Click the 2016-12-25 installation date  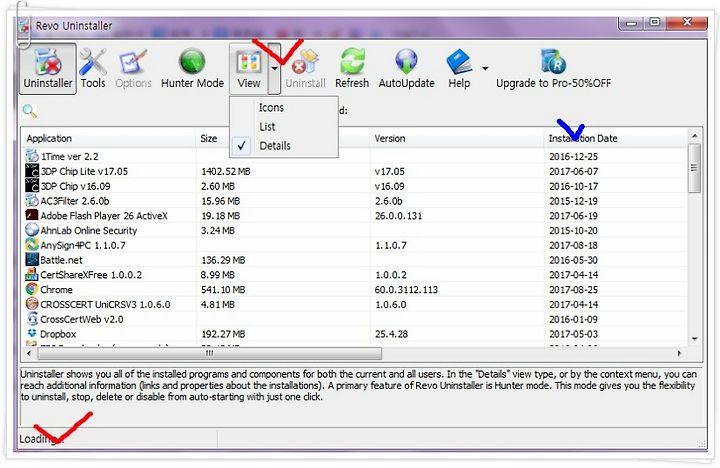(x=573, y=157)
